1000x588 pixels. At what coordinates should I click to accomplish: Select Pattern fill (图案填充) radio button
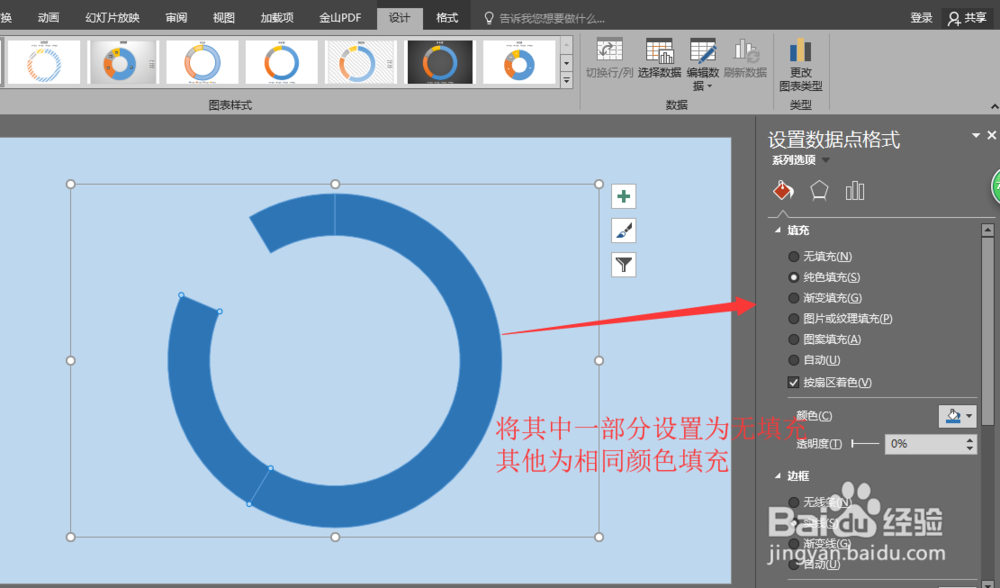click(x=793, y=339)
